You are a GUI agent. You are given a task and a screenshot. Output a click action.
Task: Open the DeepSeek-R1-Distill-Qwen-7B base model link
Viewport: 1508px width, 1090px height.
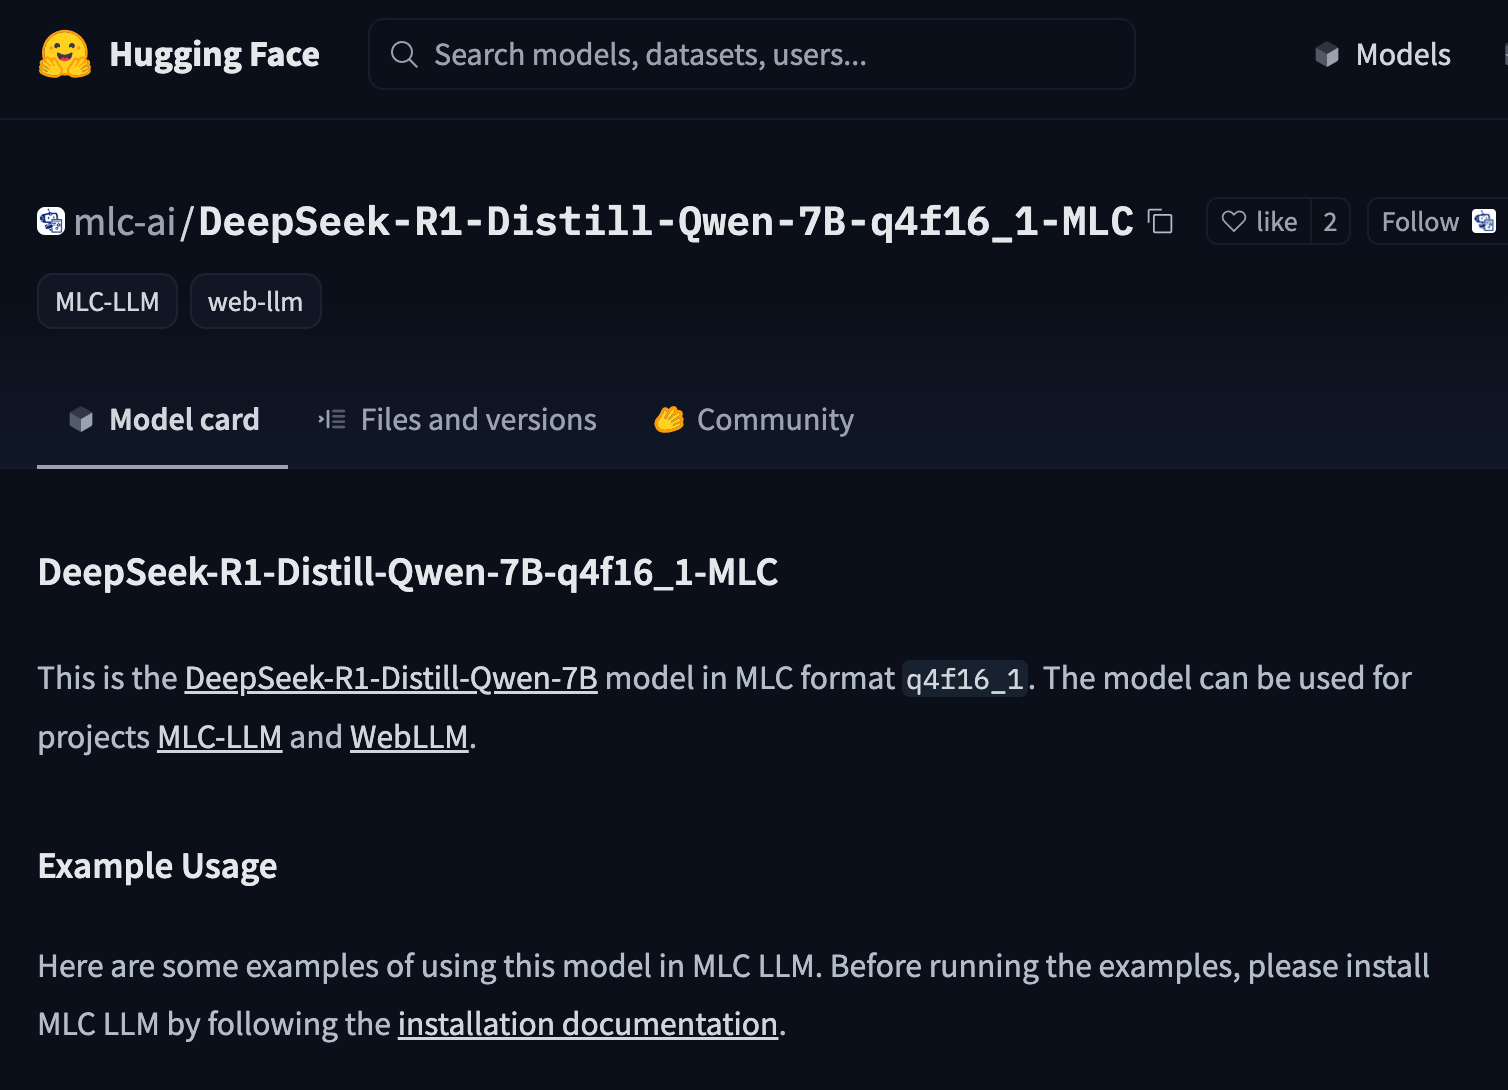[391, 678]
